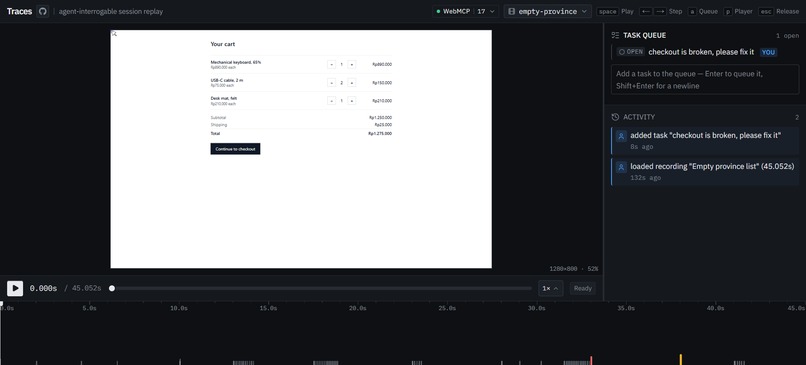Increase Desk mat quantity with plus
The image size is (806, 365).
(352, 101)
